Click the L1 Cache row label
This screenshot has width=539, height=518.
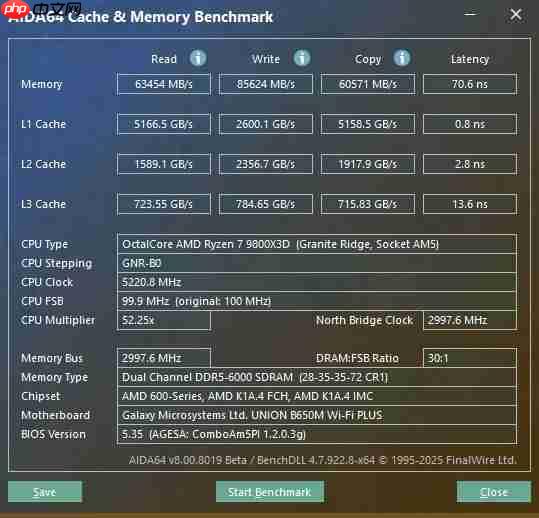[x=43, y=124]
